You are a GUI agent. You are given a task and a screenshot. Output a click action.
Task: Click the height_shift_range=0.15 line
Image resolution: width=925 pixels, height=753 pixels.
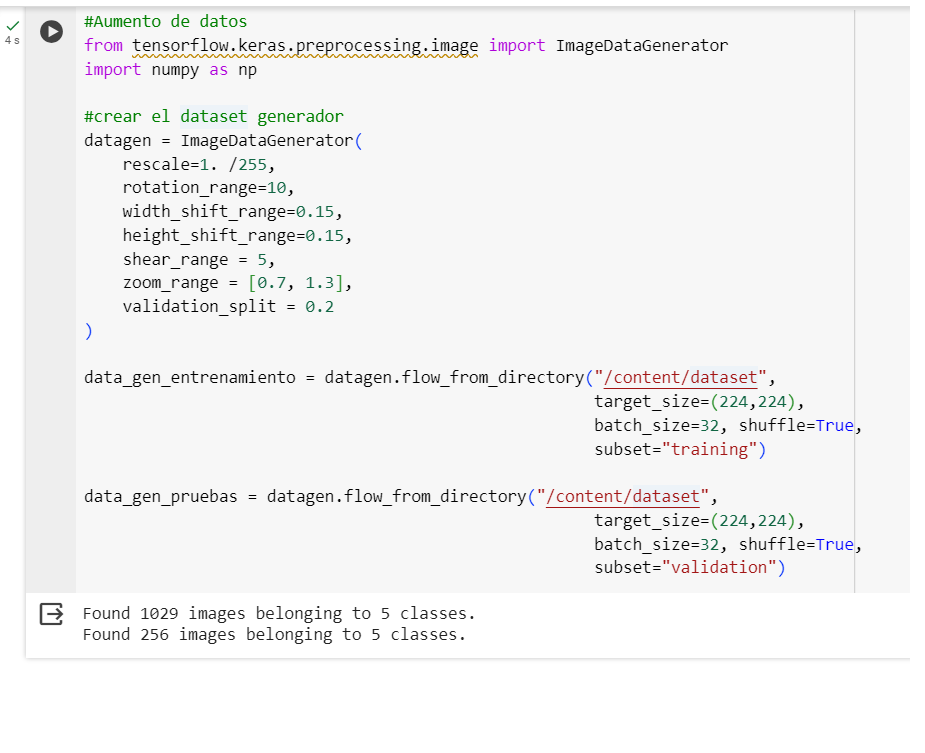[237, 235]
